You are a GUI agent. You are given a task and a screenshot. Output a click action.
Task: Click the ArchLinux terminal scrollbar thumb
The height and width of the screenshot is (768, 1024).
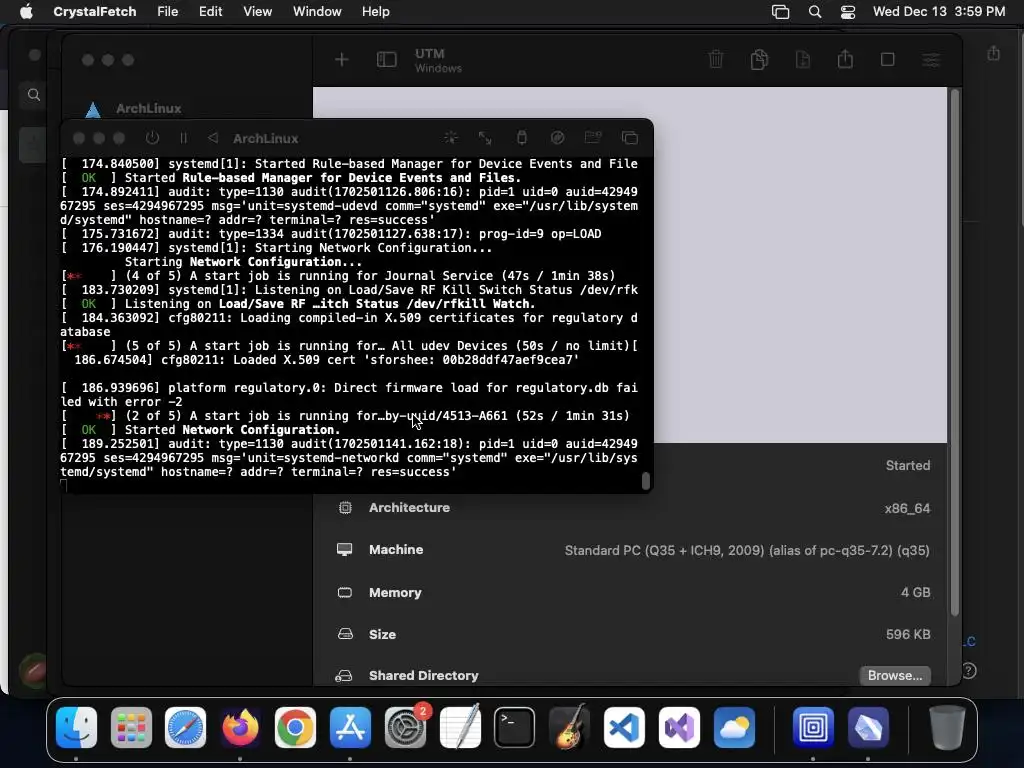click(646, 480)
